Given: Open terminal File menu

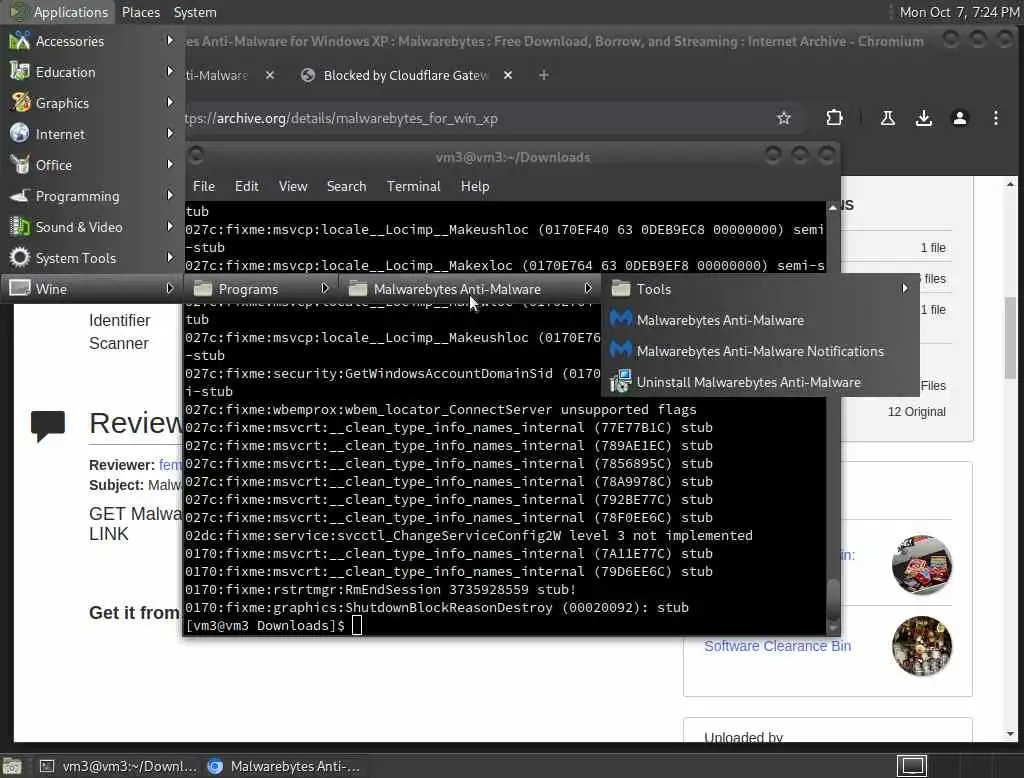Looking at the screenshot, I should [x=204, y=186].
